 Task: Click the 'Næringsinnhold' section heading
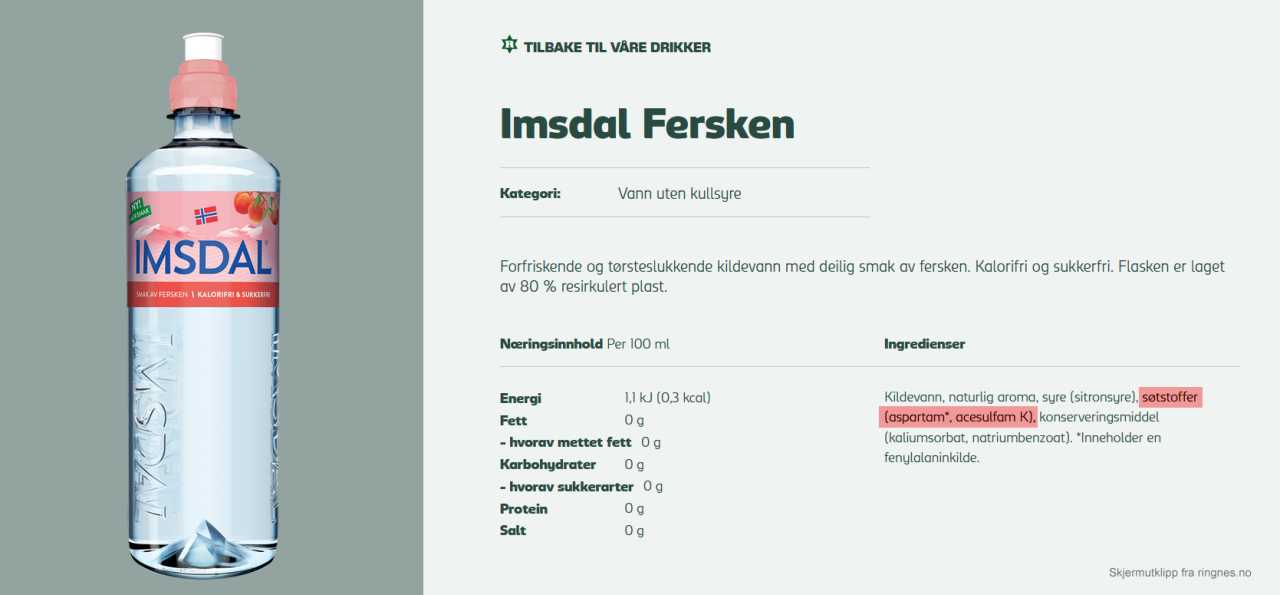pyautogui.click(x=550, y=343)
